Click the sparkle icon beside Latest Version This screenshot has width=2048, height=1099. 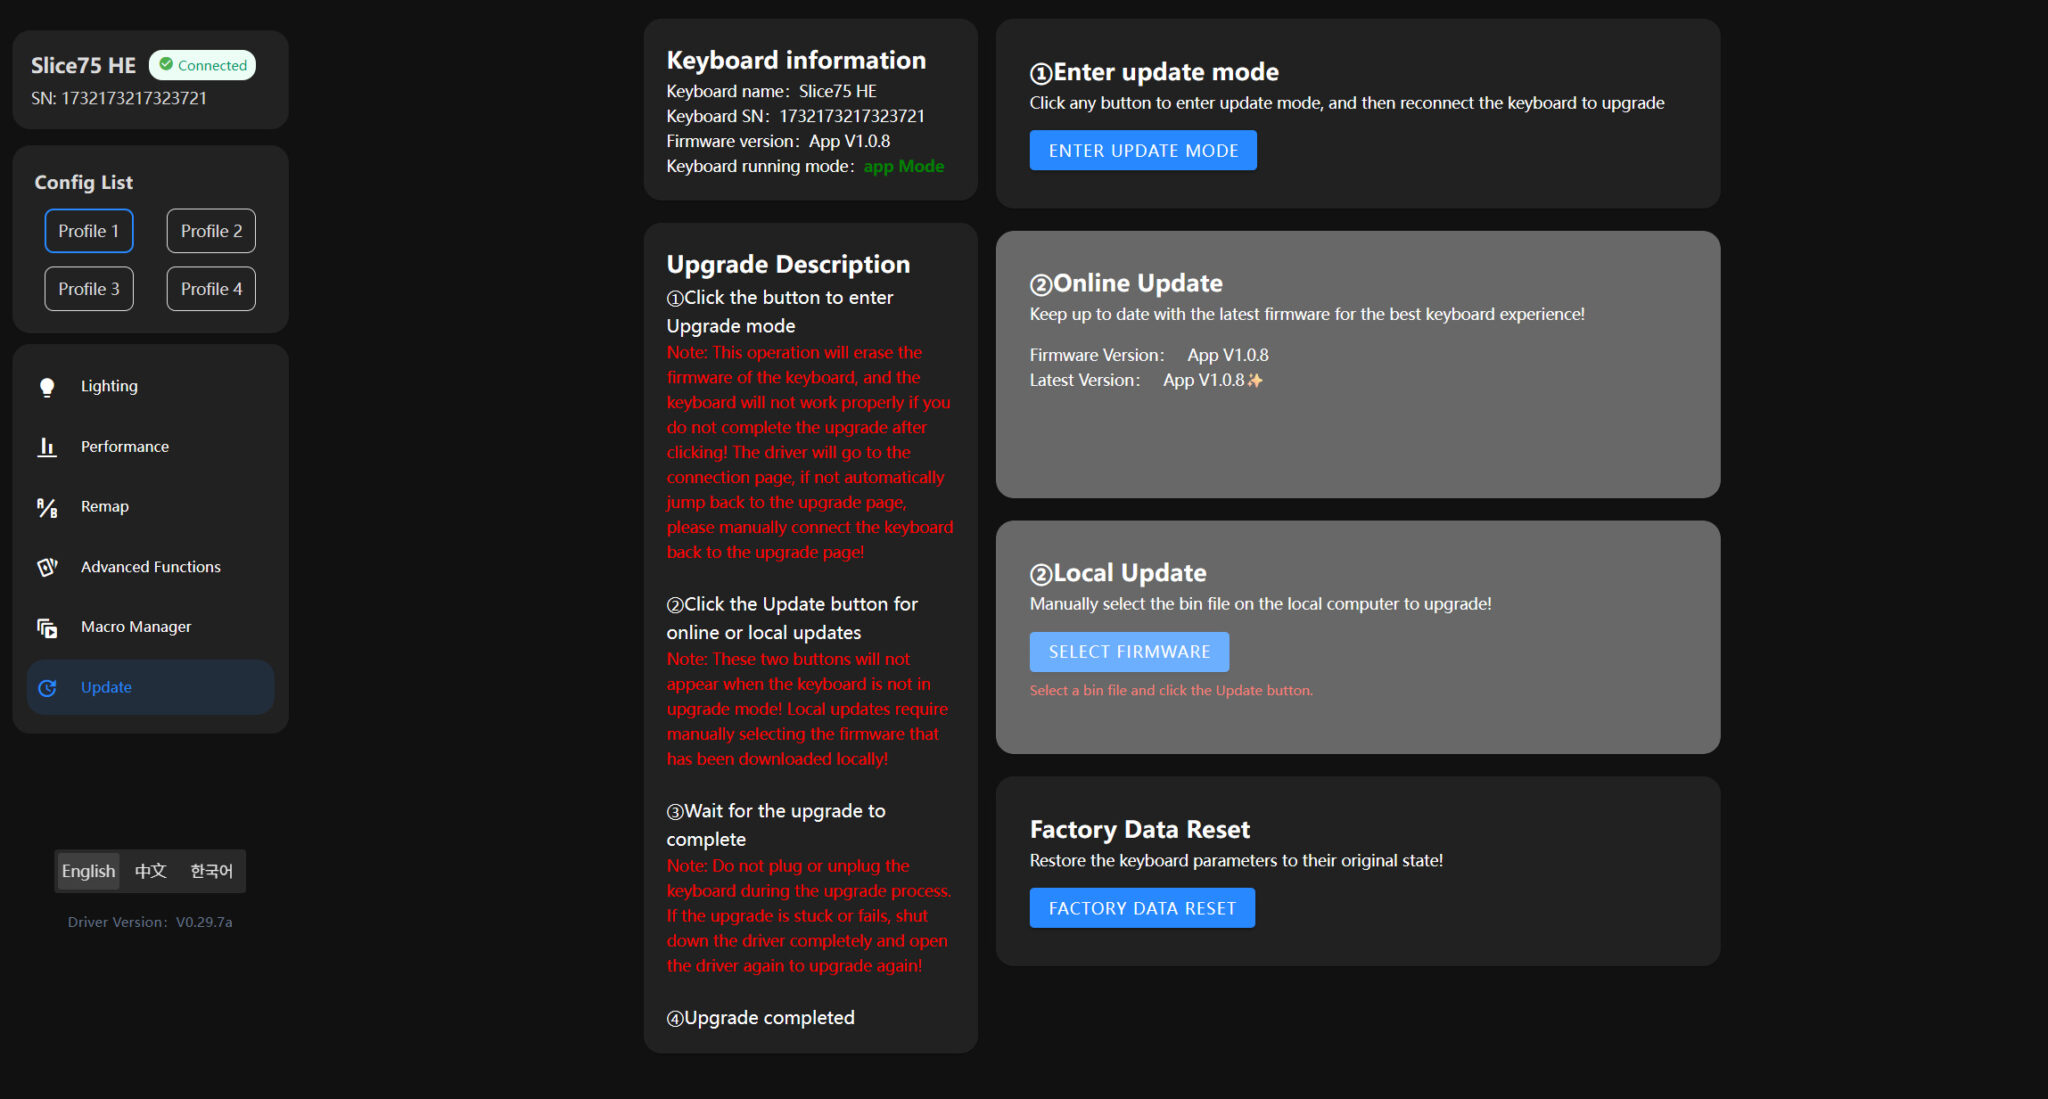pyautogui.click(x=1255, y=381)
